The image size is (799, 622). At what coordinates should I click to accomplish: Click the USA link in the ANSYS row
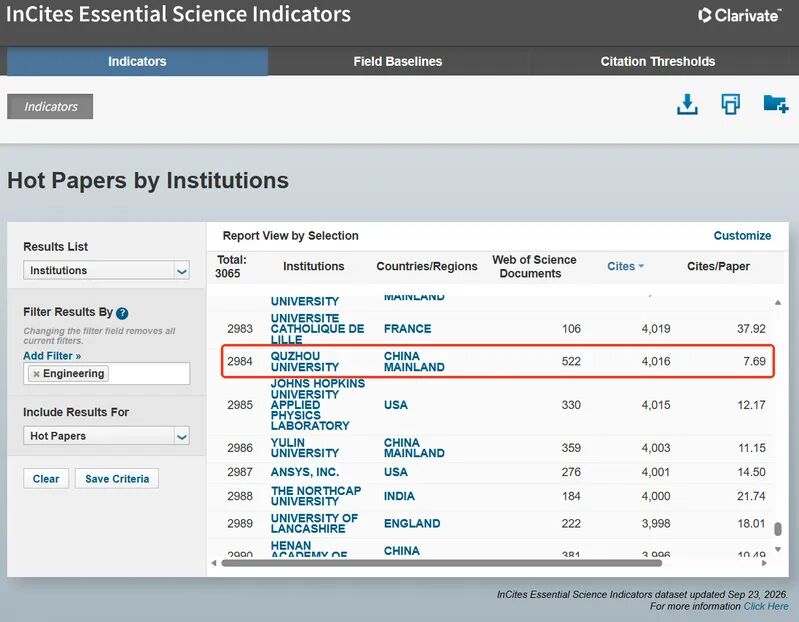click(x=395, y=472)
